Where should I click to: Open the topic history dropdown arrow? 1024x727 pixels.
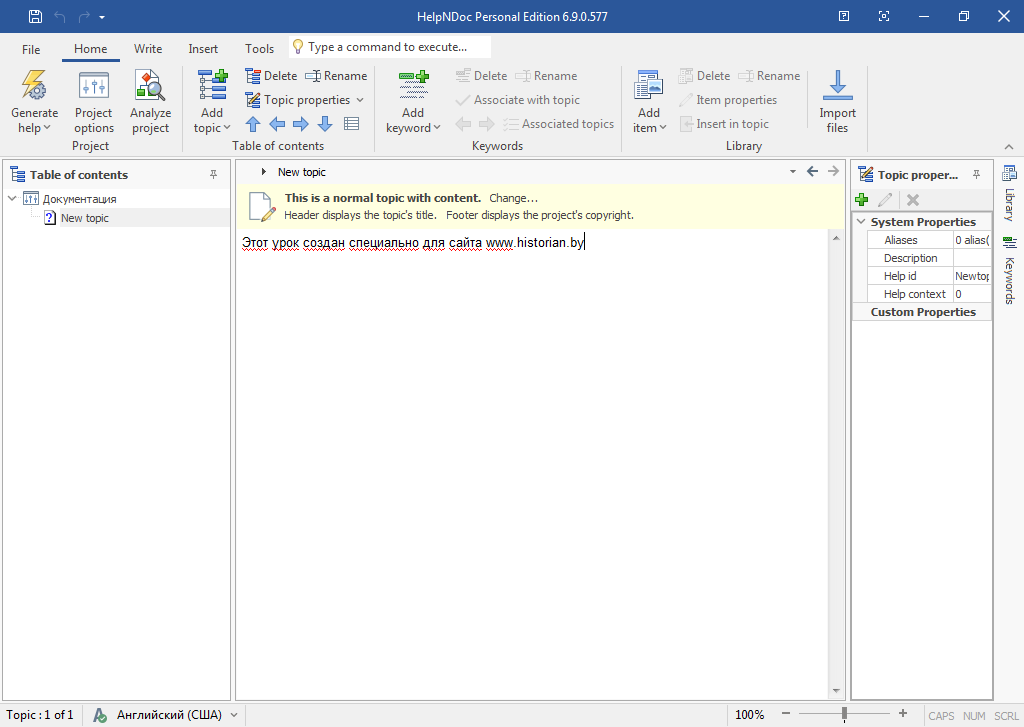[793, 172]
